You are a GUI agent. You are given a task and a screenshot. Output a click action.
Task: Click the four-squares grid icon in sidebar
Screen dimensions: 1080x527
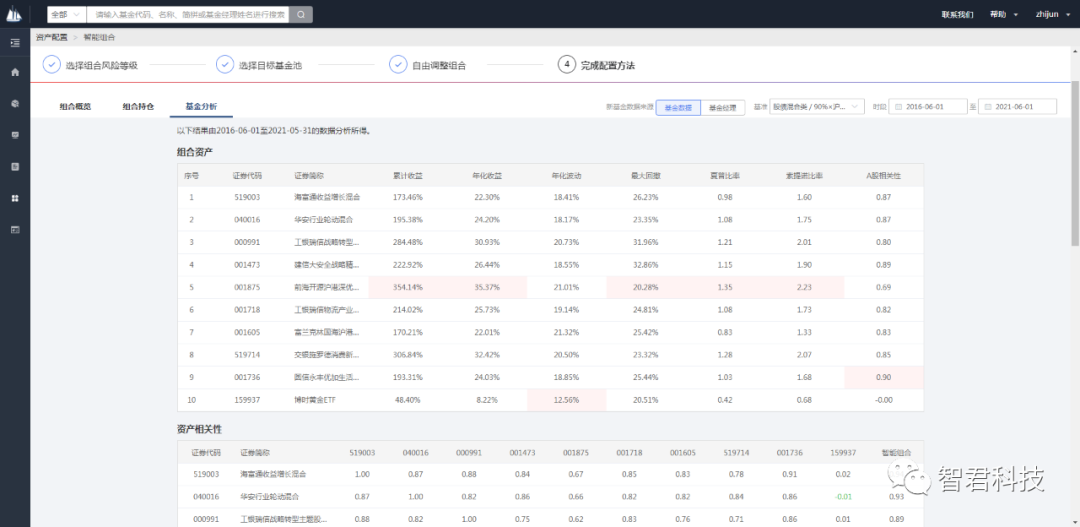pos(14,198)
